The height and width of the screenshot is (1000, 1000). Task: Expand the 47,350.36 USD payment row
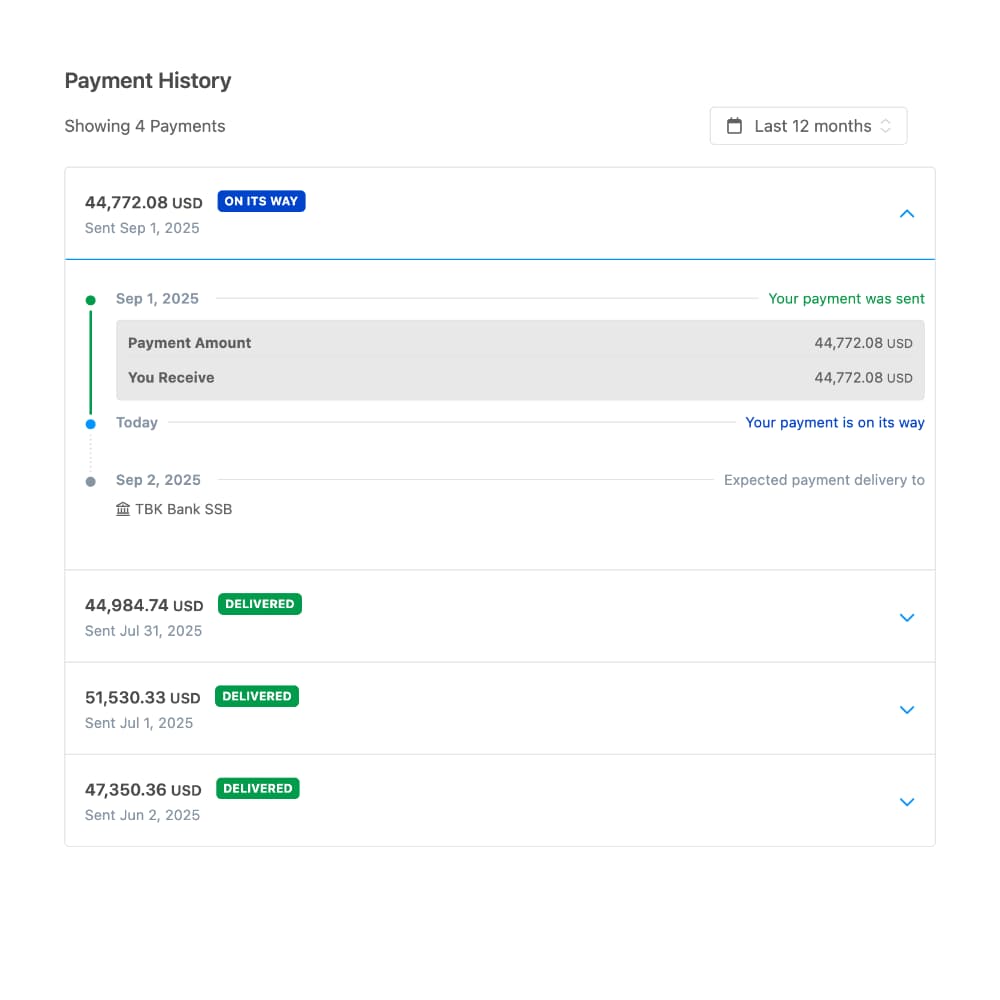[x=906, y=802]
